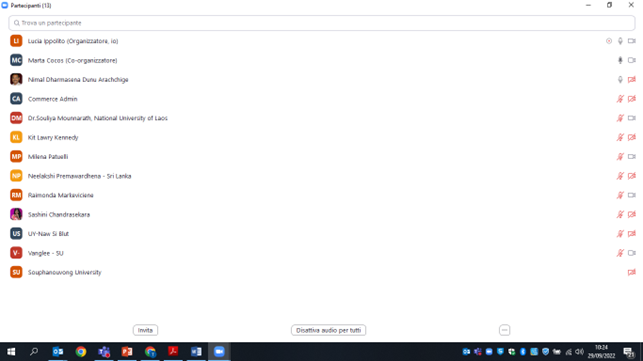Open PowerPoint from the taskbar
The image size is (643, 361).
127,352
